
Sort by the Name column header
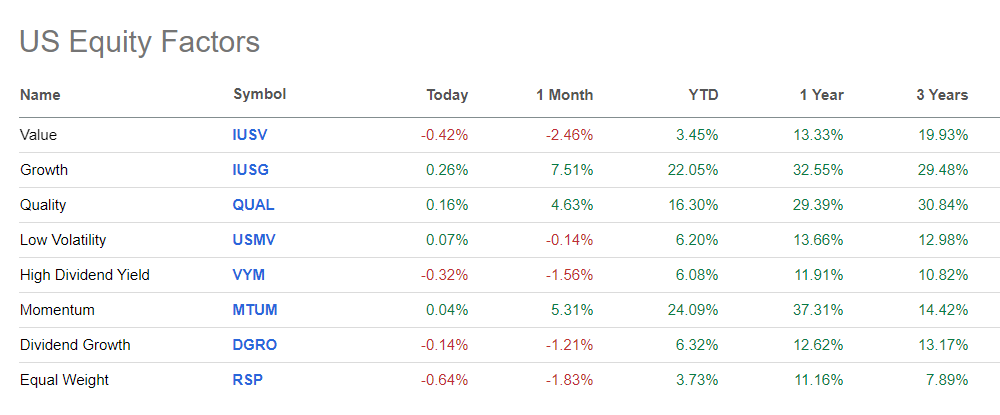pyautogui.click(x=40, y=95)
